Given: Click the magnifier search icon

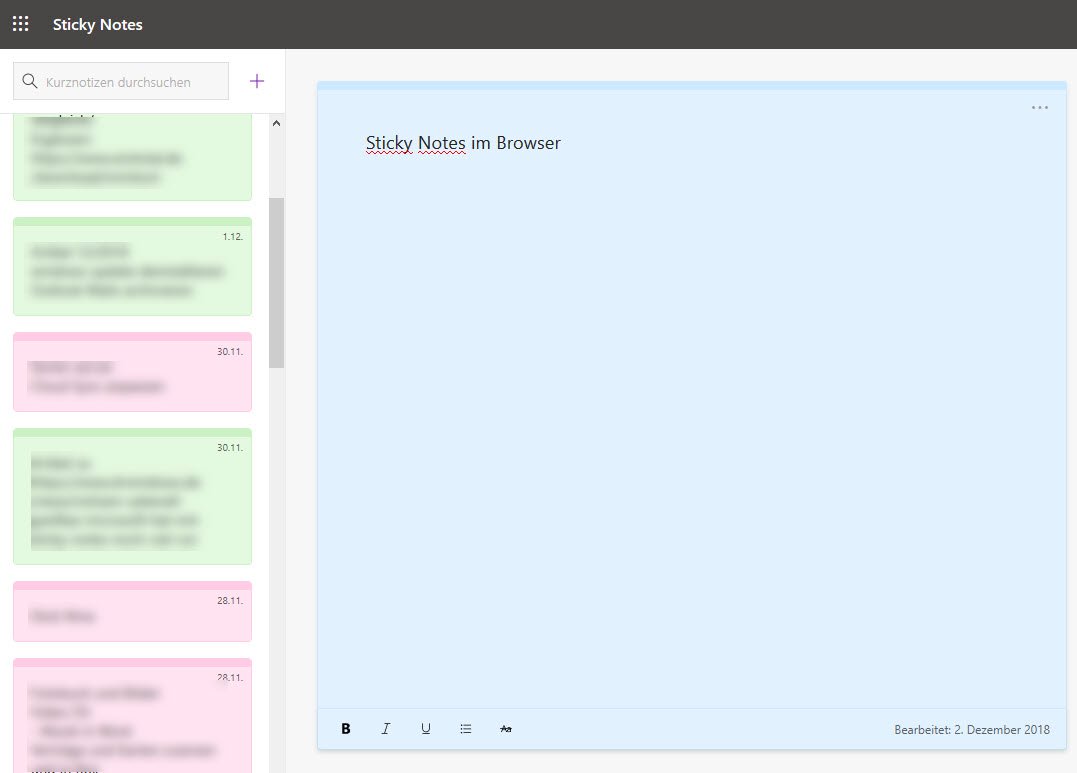Looking at the screenshot, I should 30,81.
